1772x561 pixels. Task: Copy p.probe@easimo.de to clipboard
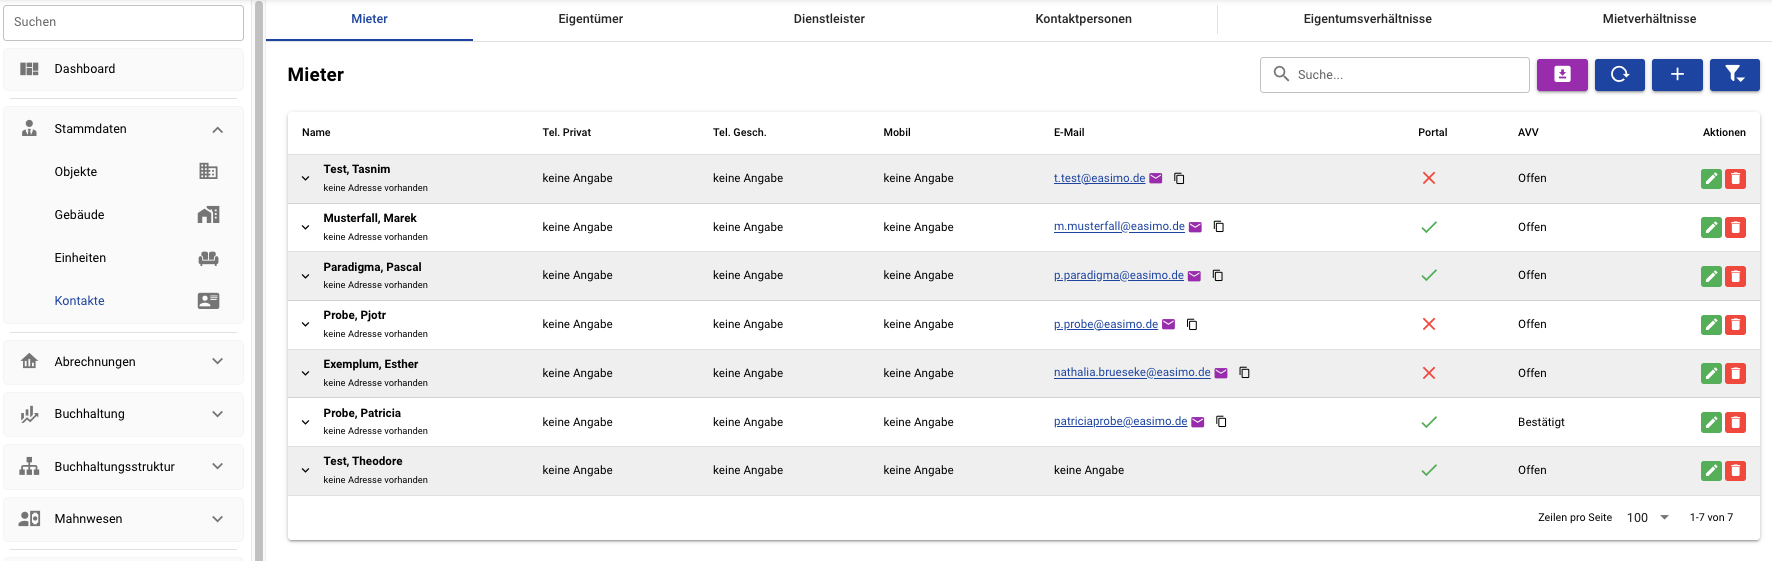pos(1192,324)
